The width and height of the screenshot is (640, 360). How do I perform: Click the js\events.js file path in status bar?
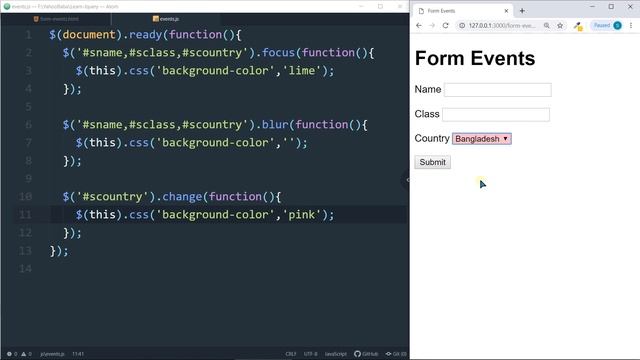pyautogui.click(x=52, y=354)
